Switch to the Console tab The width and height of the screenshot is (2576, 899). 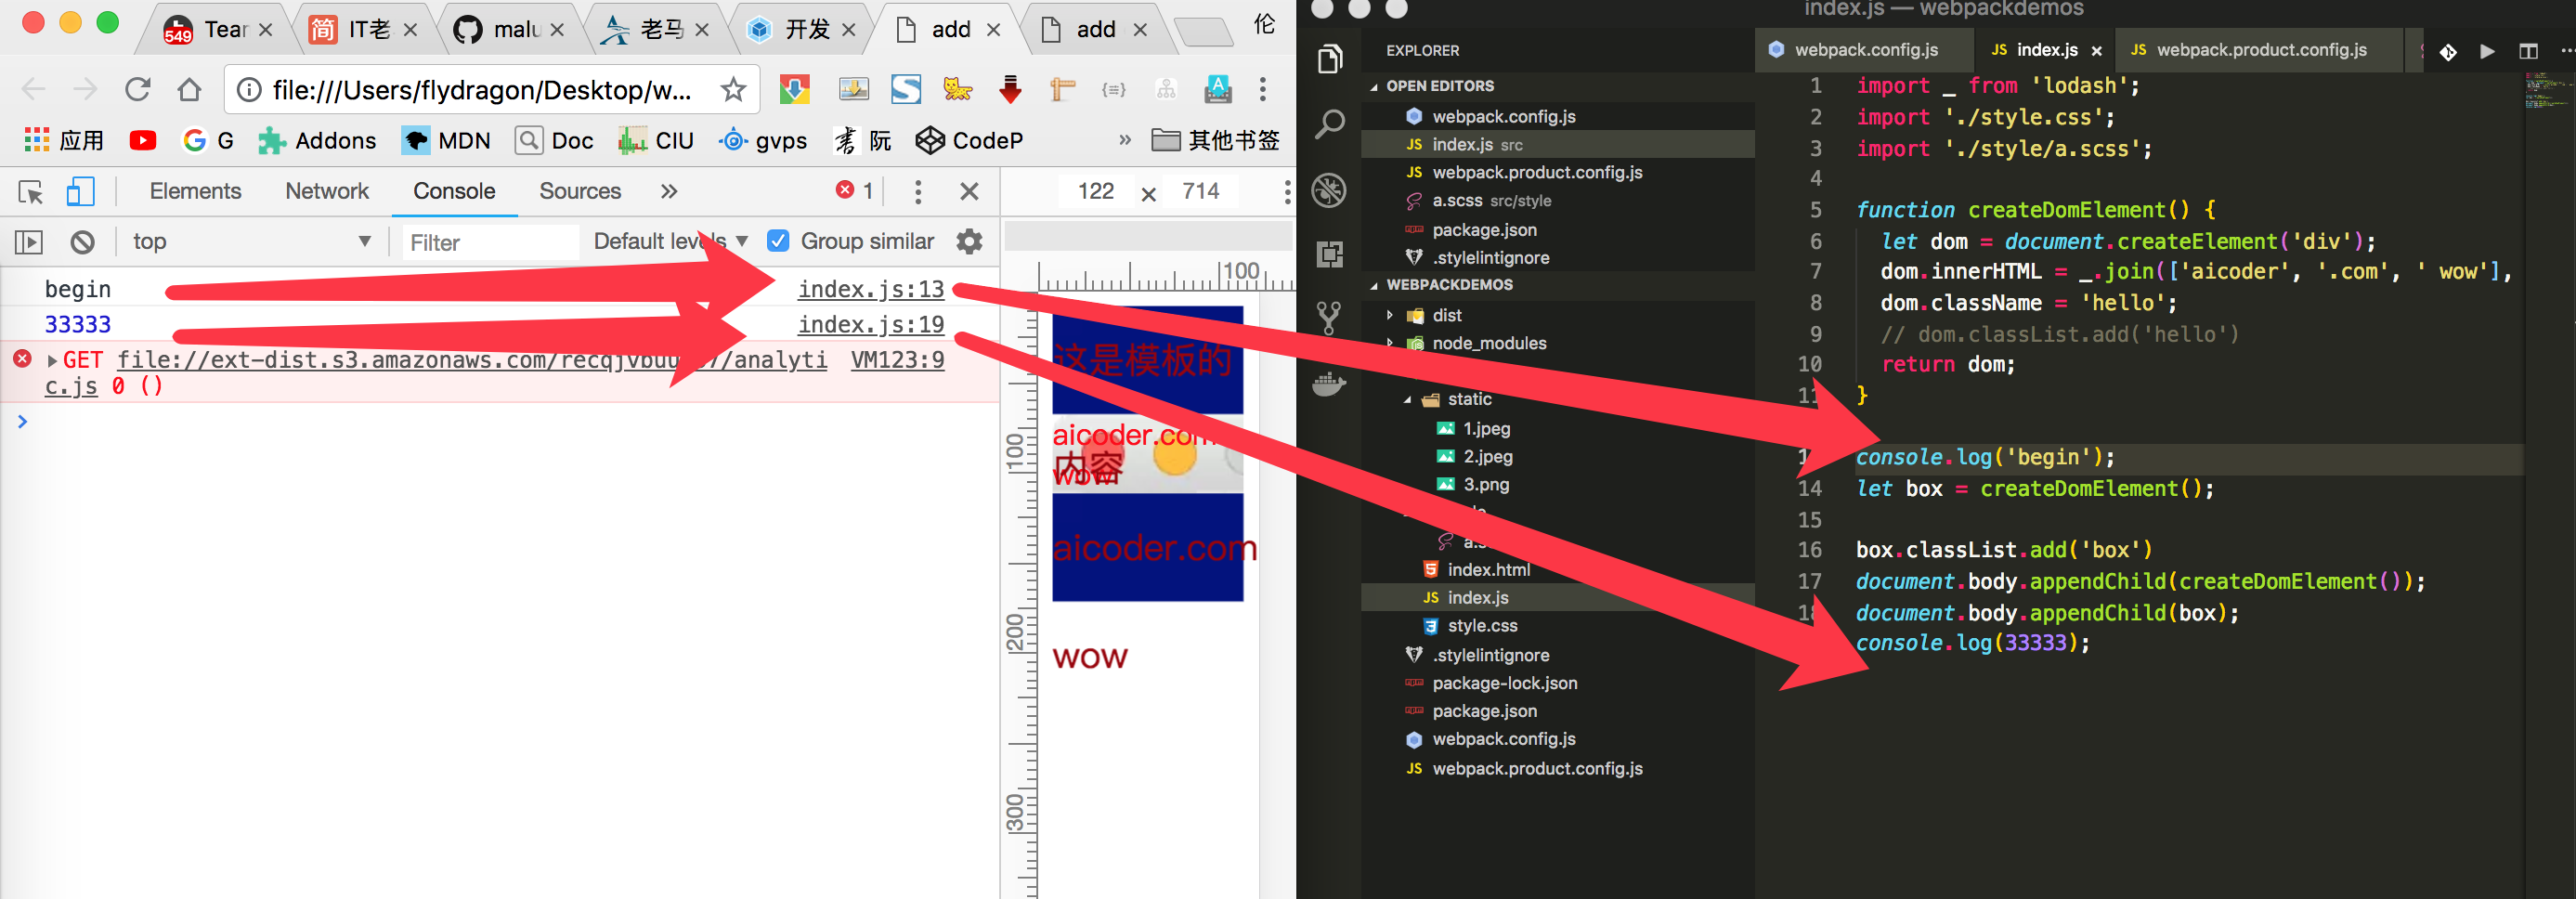click(x=454, y=191)
